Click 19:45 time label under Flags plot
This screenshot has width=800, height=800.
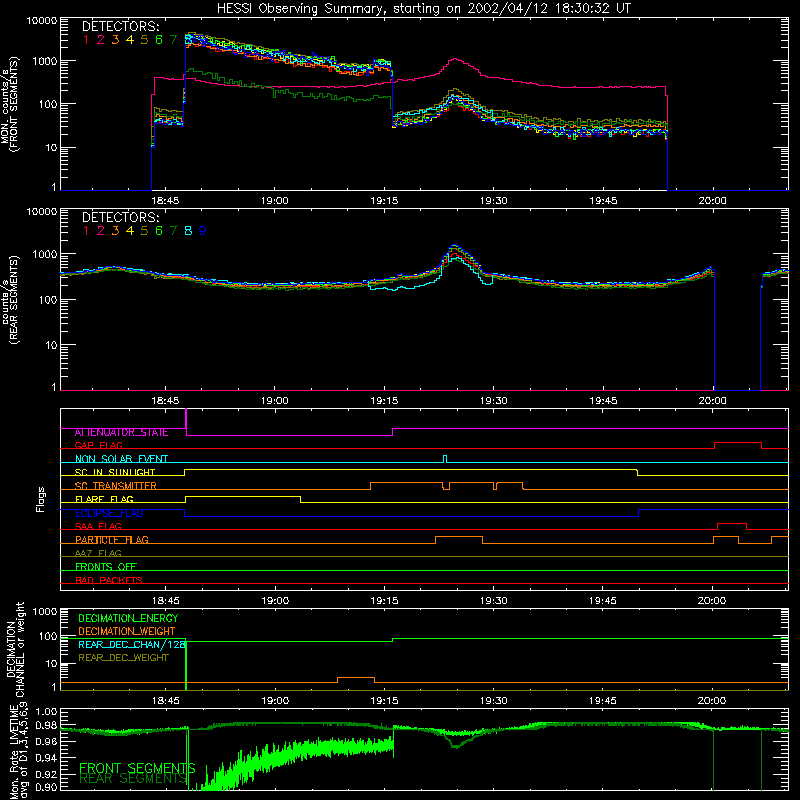point(603,601)
